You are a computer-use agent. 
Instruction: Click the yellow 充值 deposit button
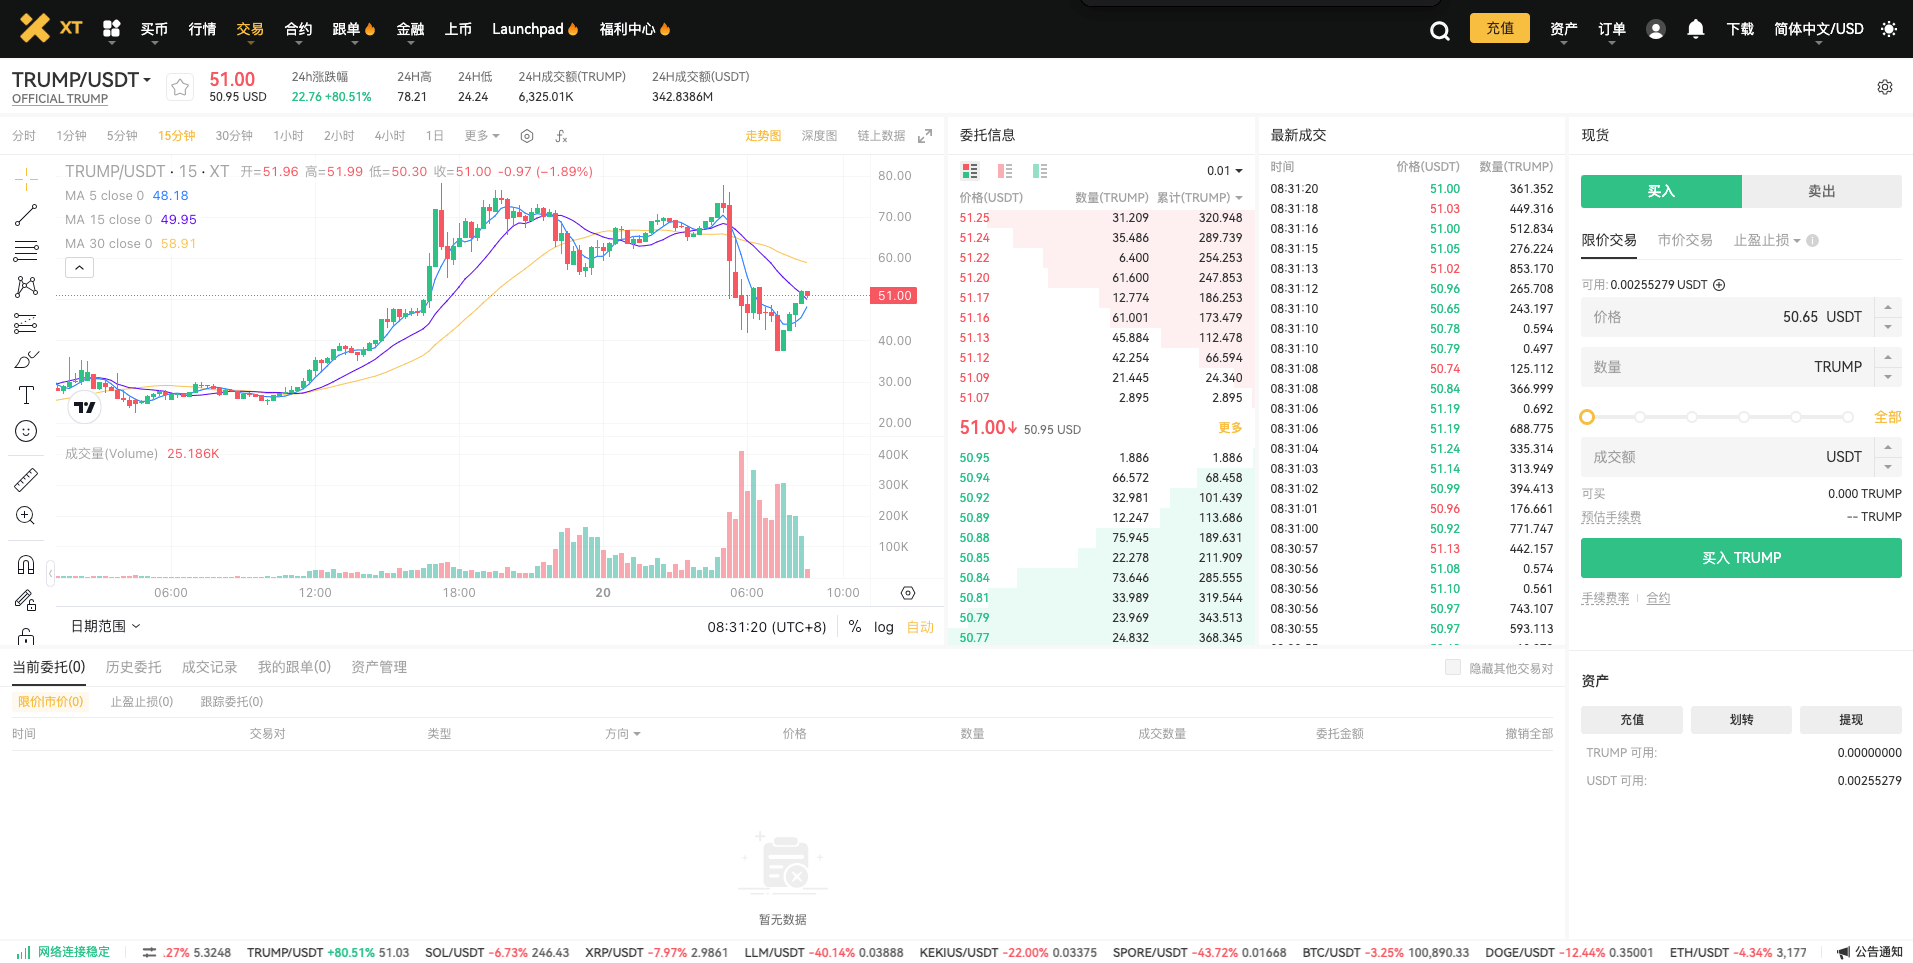[x=1499, y=28]
